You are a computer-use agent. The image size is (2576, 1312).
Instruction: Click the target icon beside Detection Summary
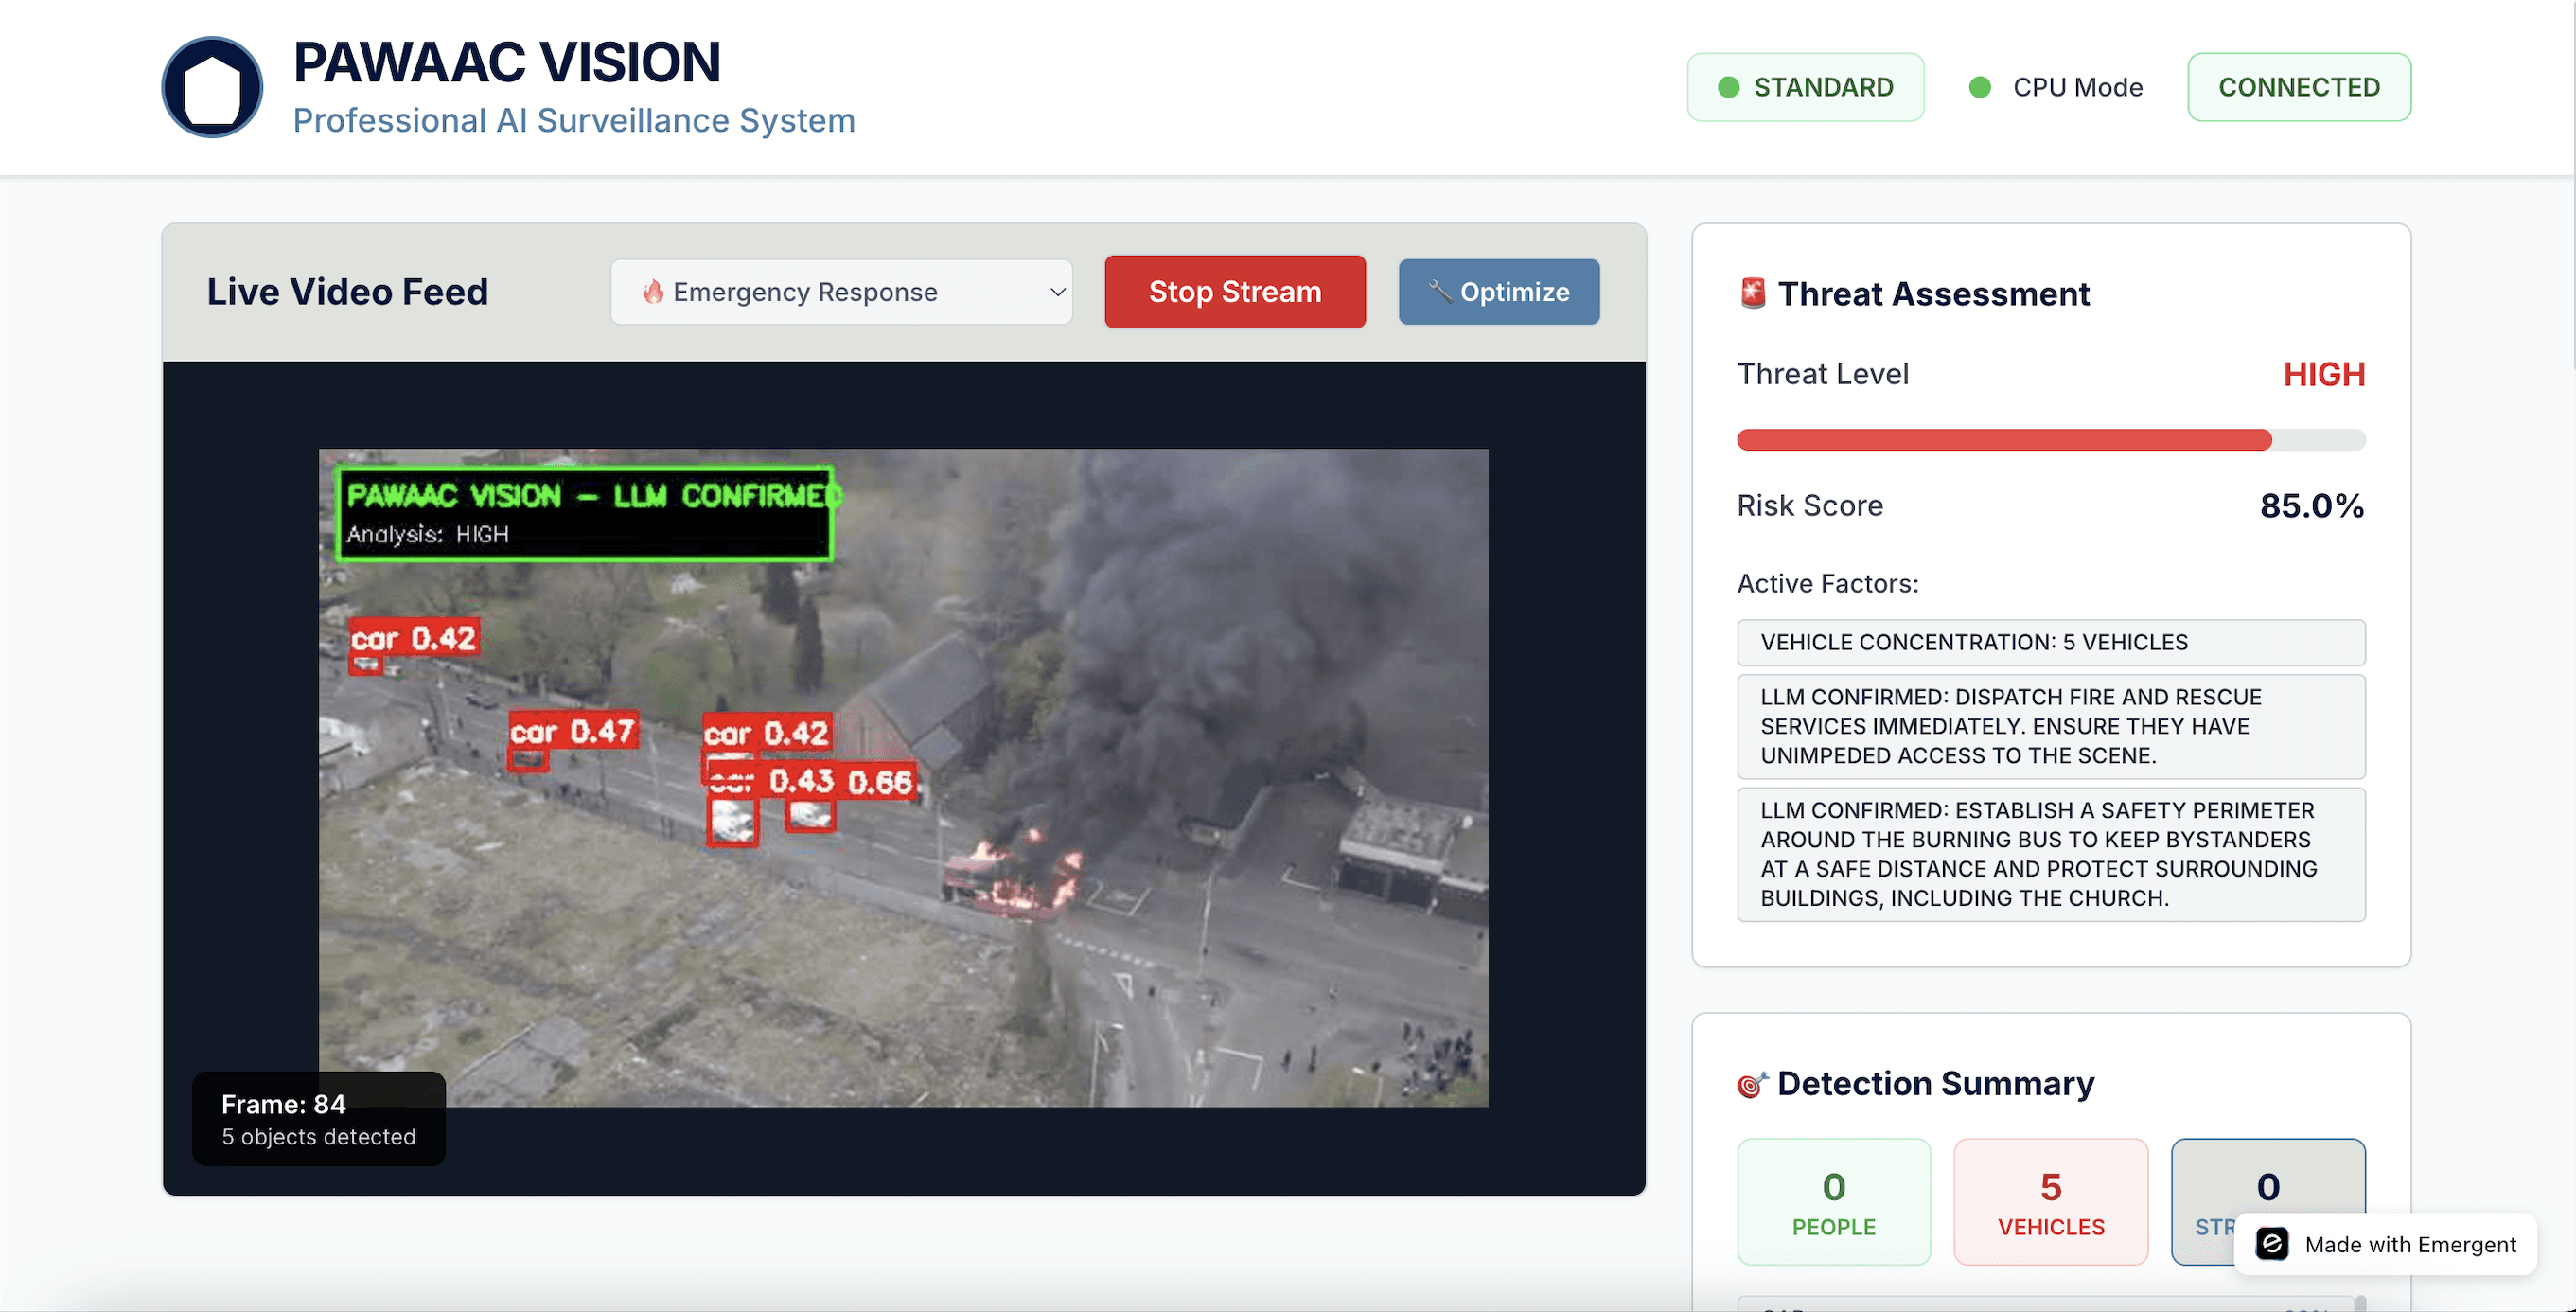(x=1751, y=1084)
